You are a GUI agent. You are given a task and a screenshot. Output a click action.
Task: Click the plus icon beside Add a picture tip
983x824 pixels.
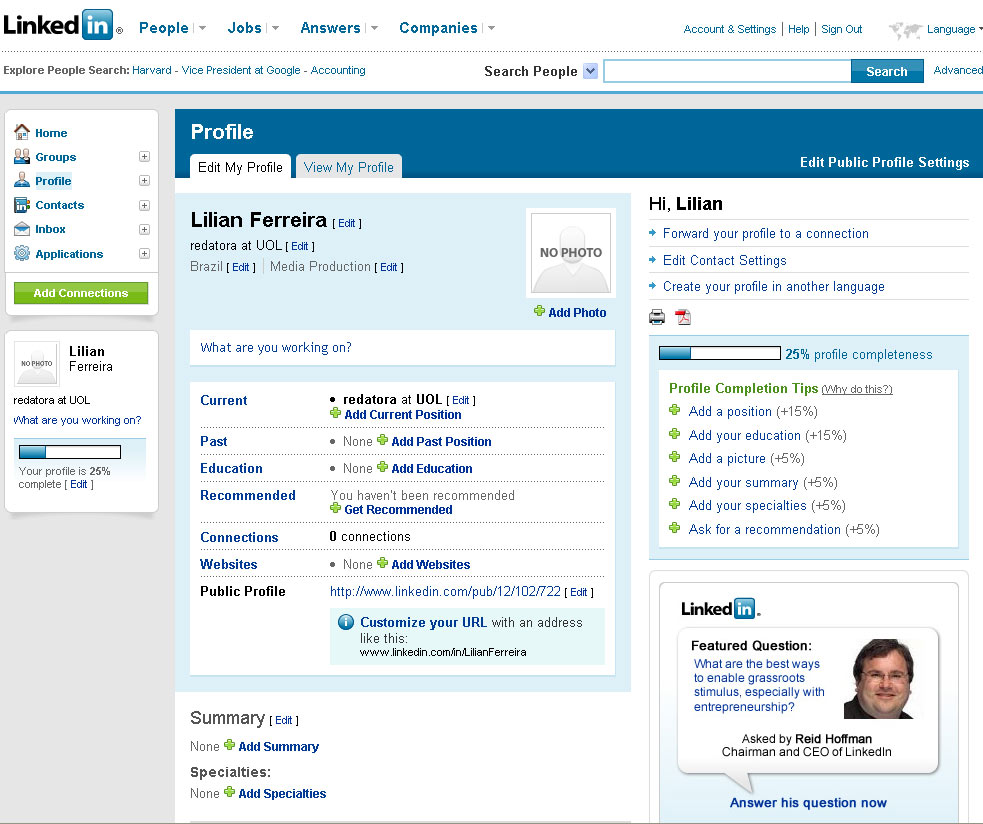click(675, 457)
